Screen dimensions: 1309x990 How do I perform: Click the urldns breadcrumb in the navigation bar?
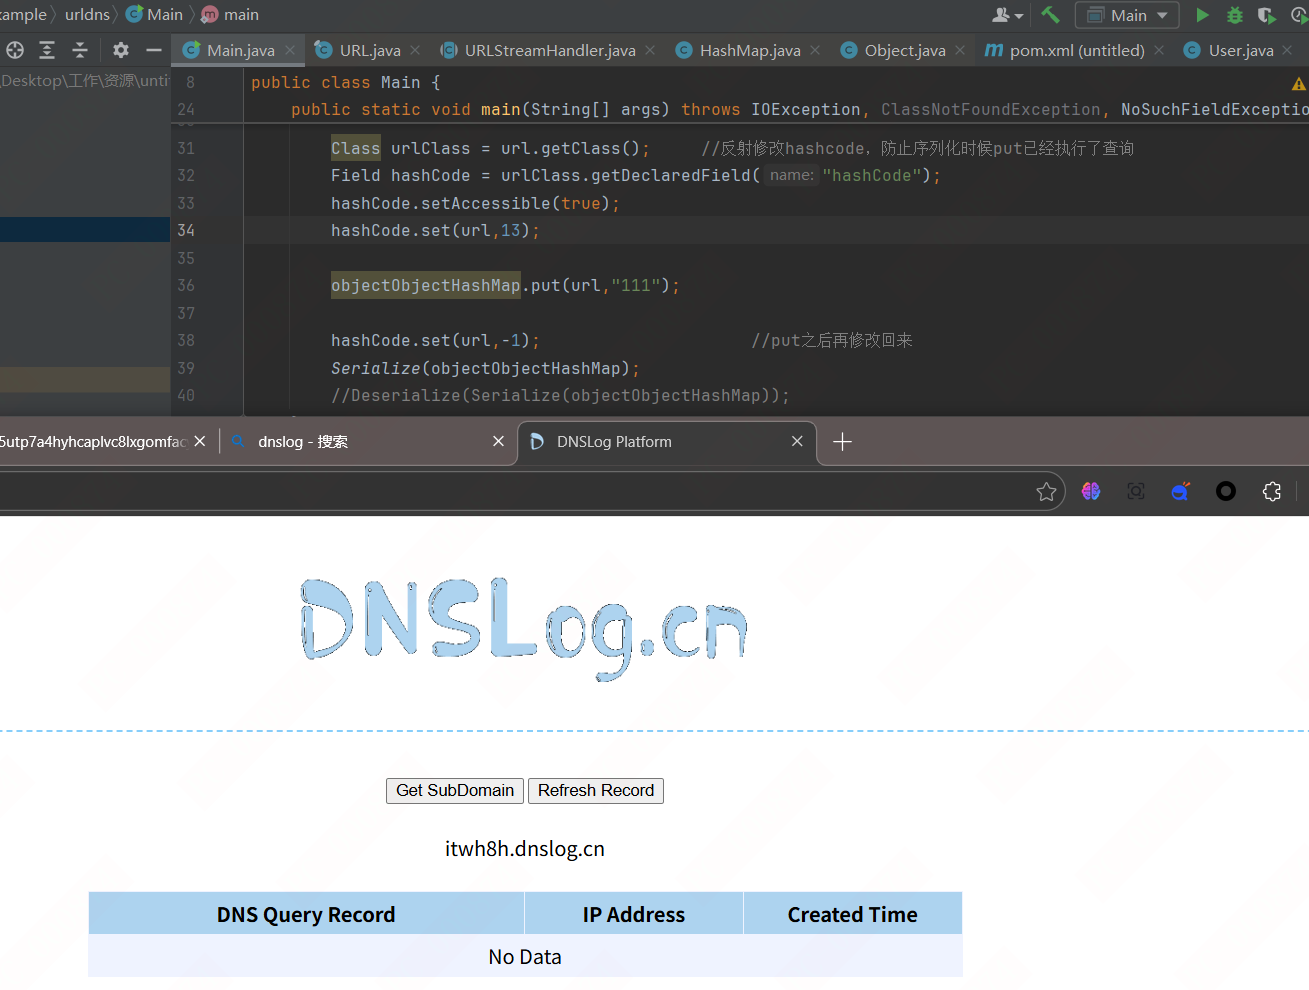coord(88,15)
